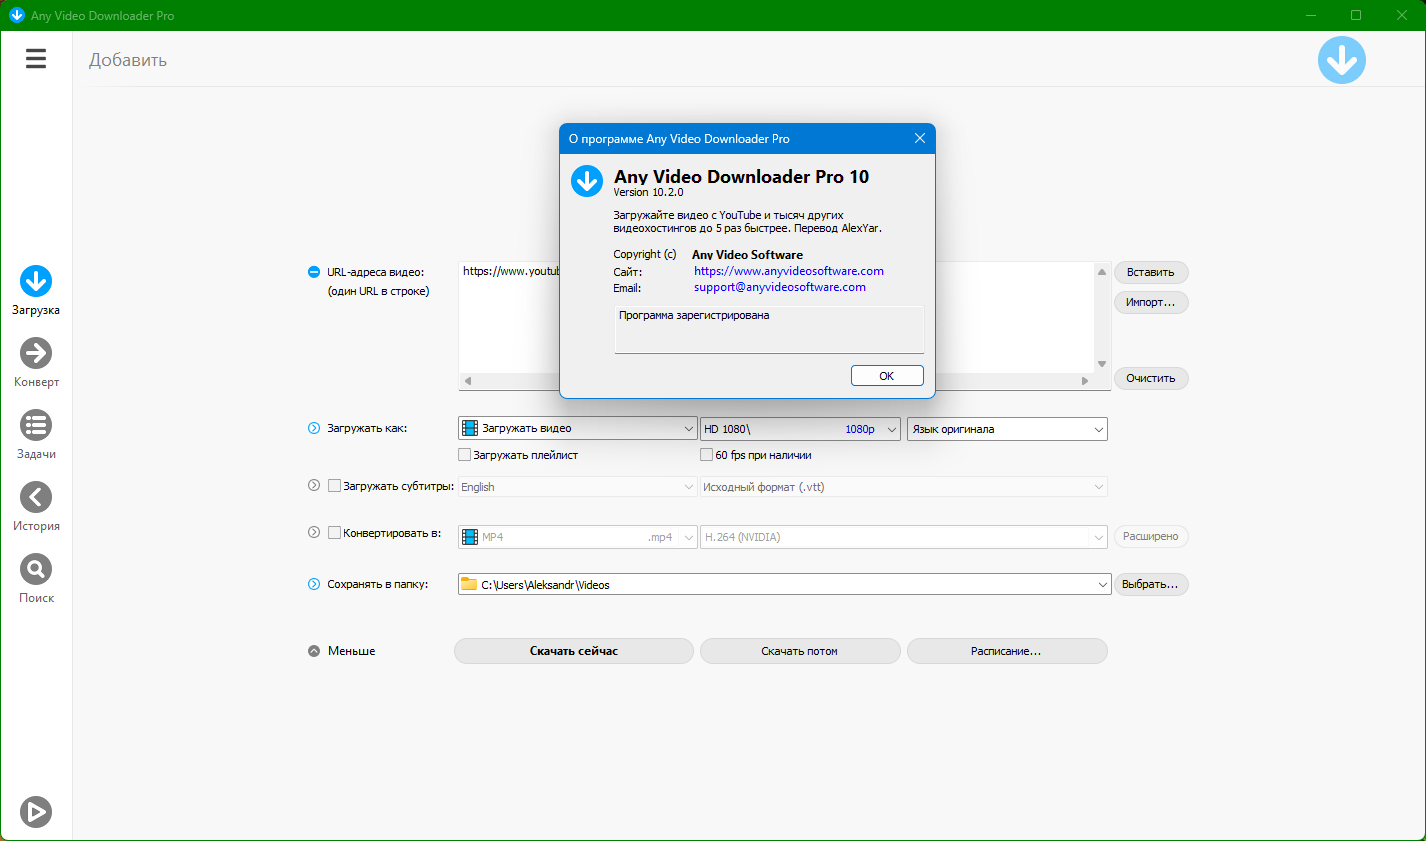
Task: Enable the Загружать субтитры checkbox
Action: click(335, 486)
